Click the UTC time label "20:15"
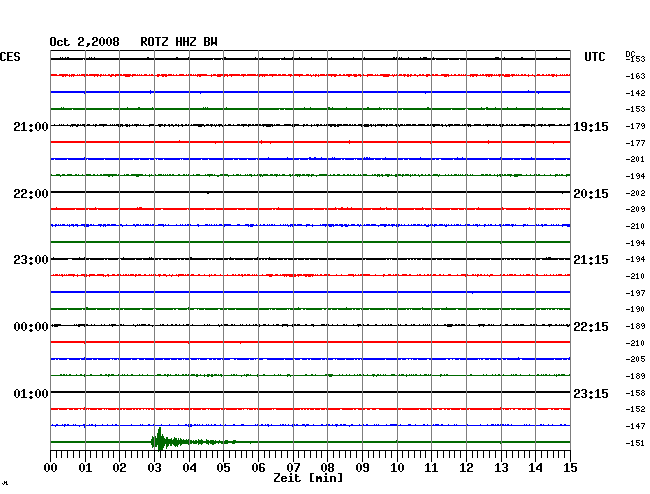 (591, 194)
